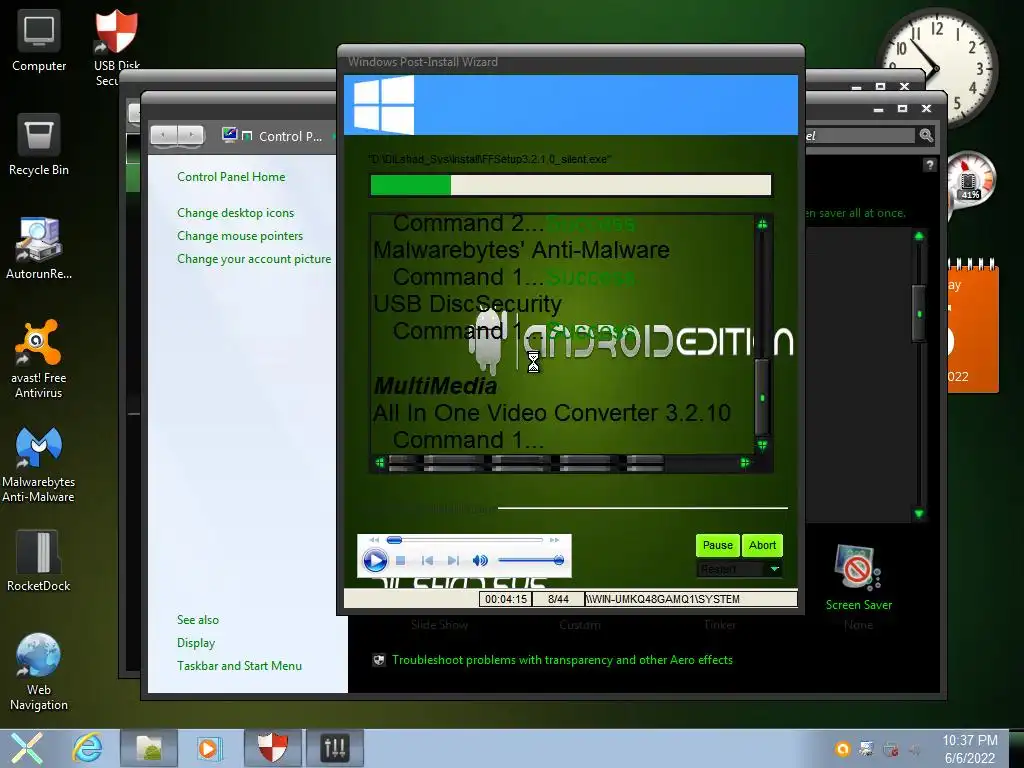
Task: Open the Display link under See also
Action: (x=196, y=643)
